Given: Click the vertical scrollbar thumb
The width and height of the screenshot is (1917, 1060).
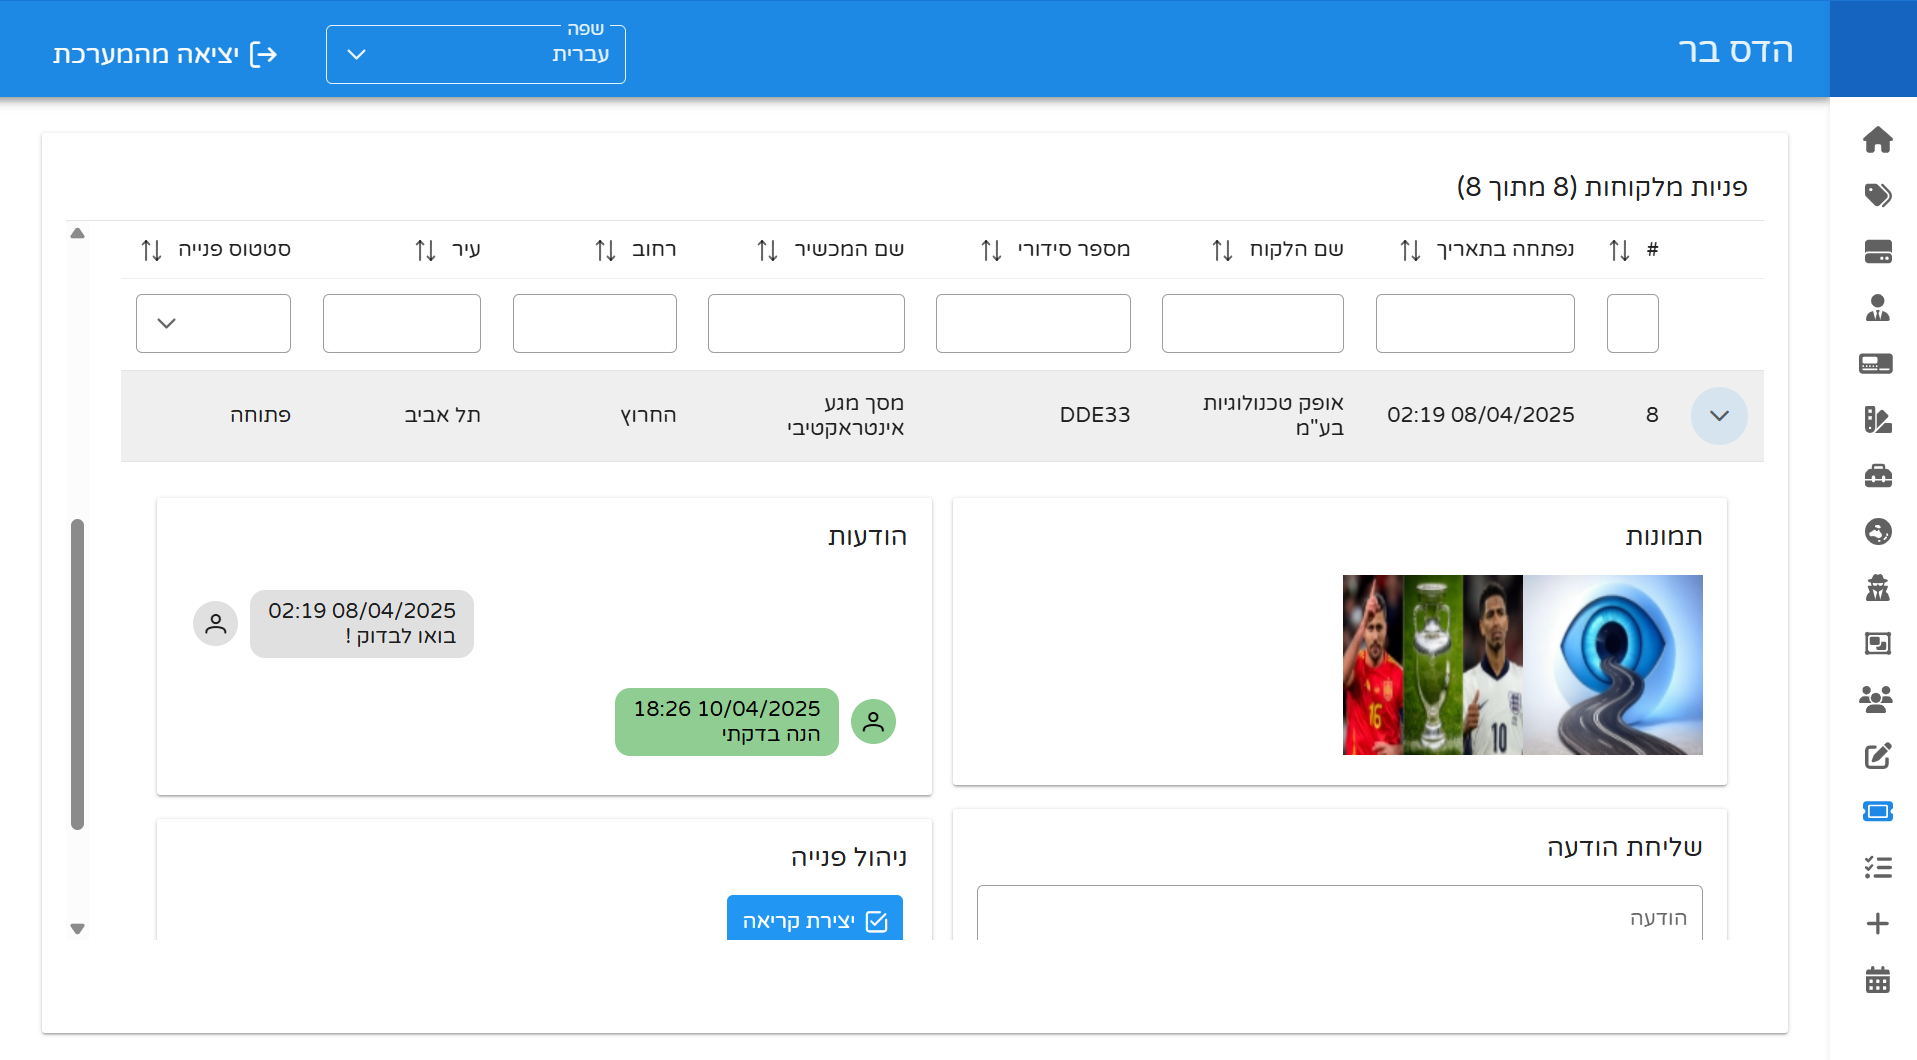Looking at the screenshot, I should coord(78,674).
